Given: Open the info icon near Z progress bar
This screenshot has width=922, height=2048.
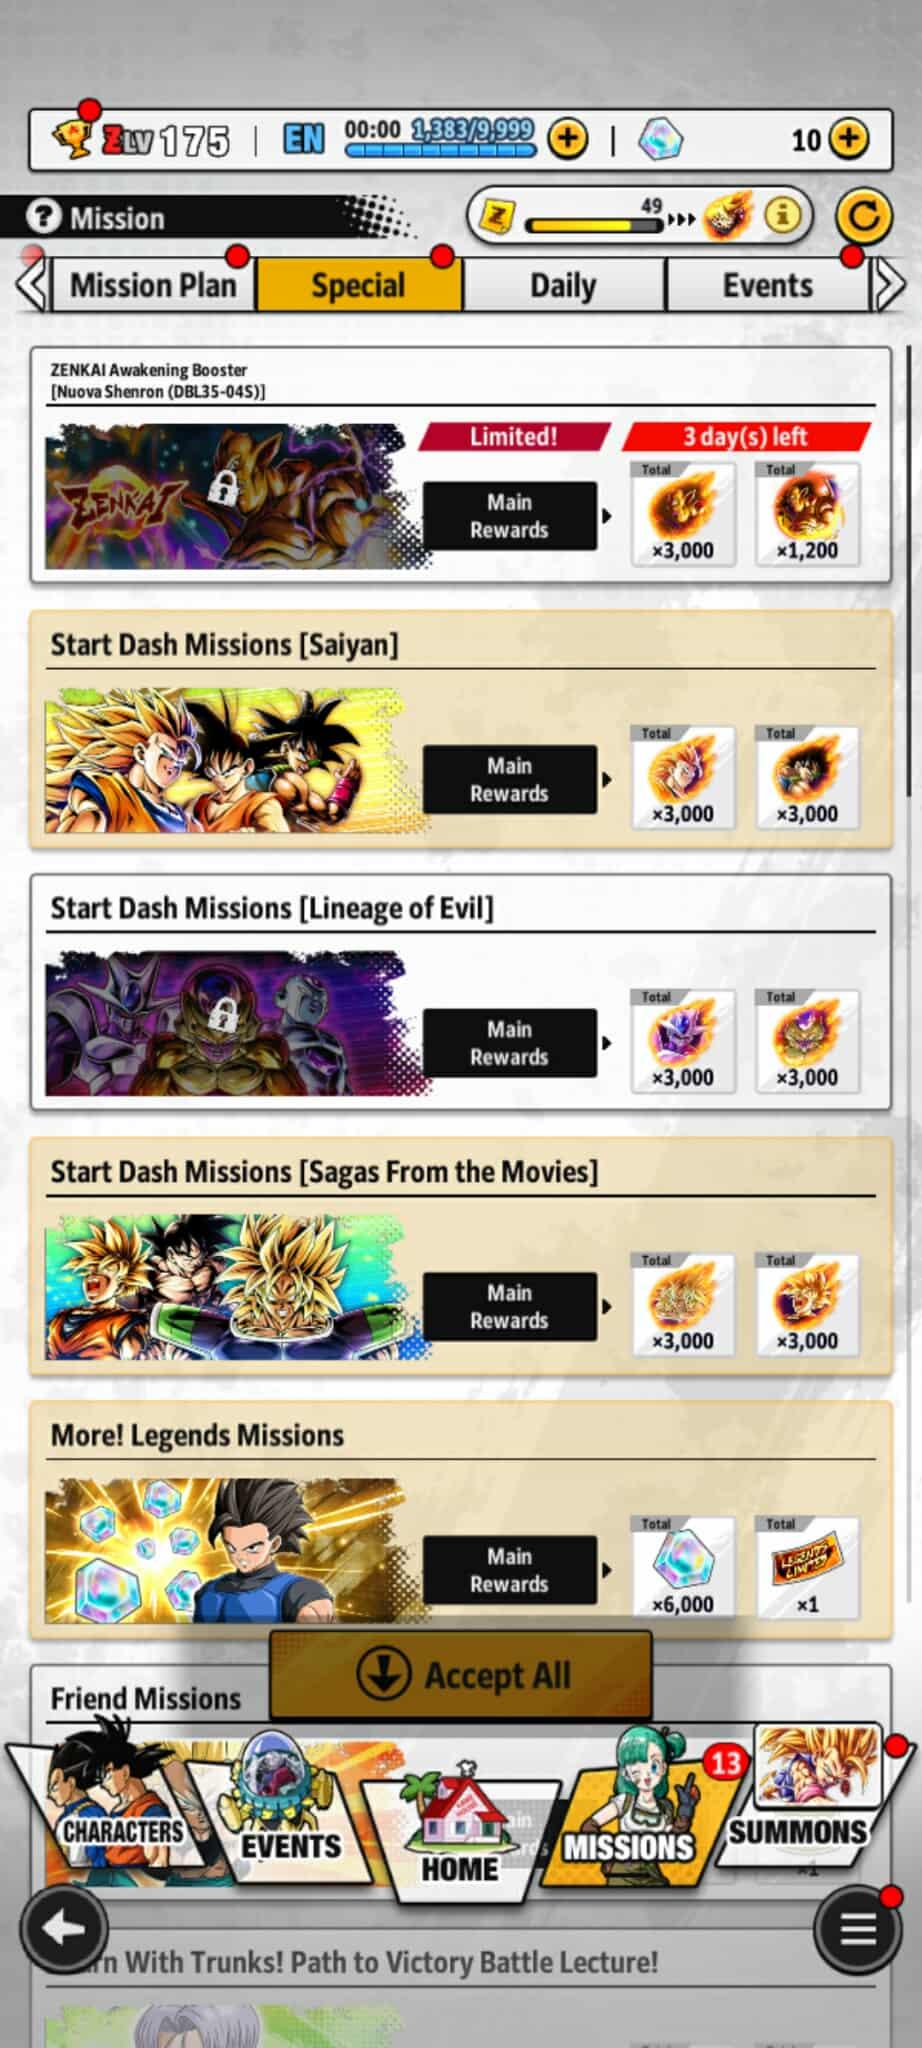Looking at the screenshot, I should click(783, 214).
